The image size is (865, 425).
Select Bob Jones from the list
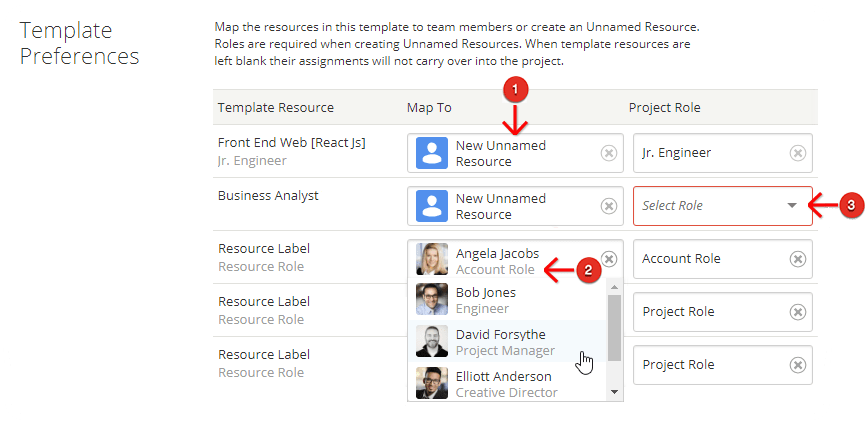tap(508, 300)
